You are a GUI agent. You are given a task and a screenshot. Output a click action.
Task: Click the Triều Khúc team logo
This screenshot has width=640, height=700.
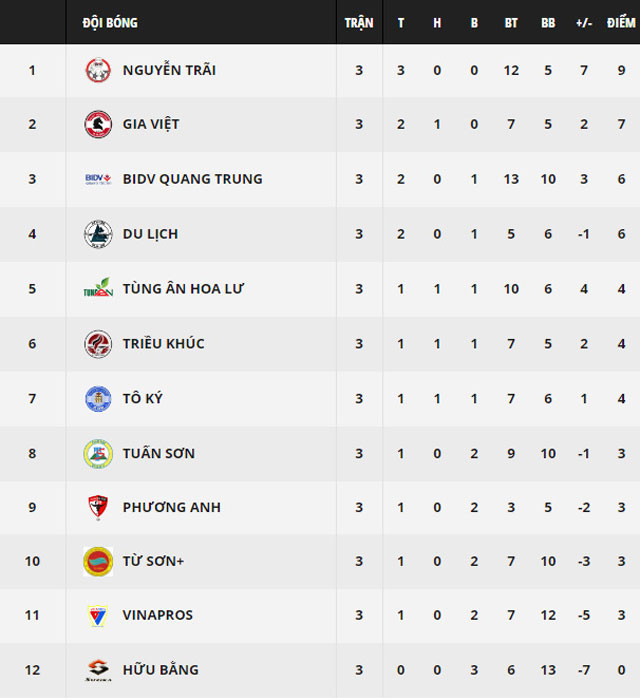click(97, 344)
